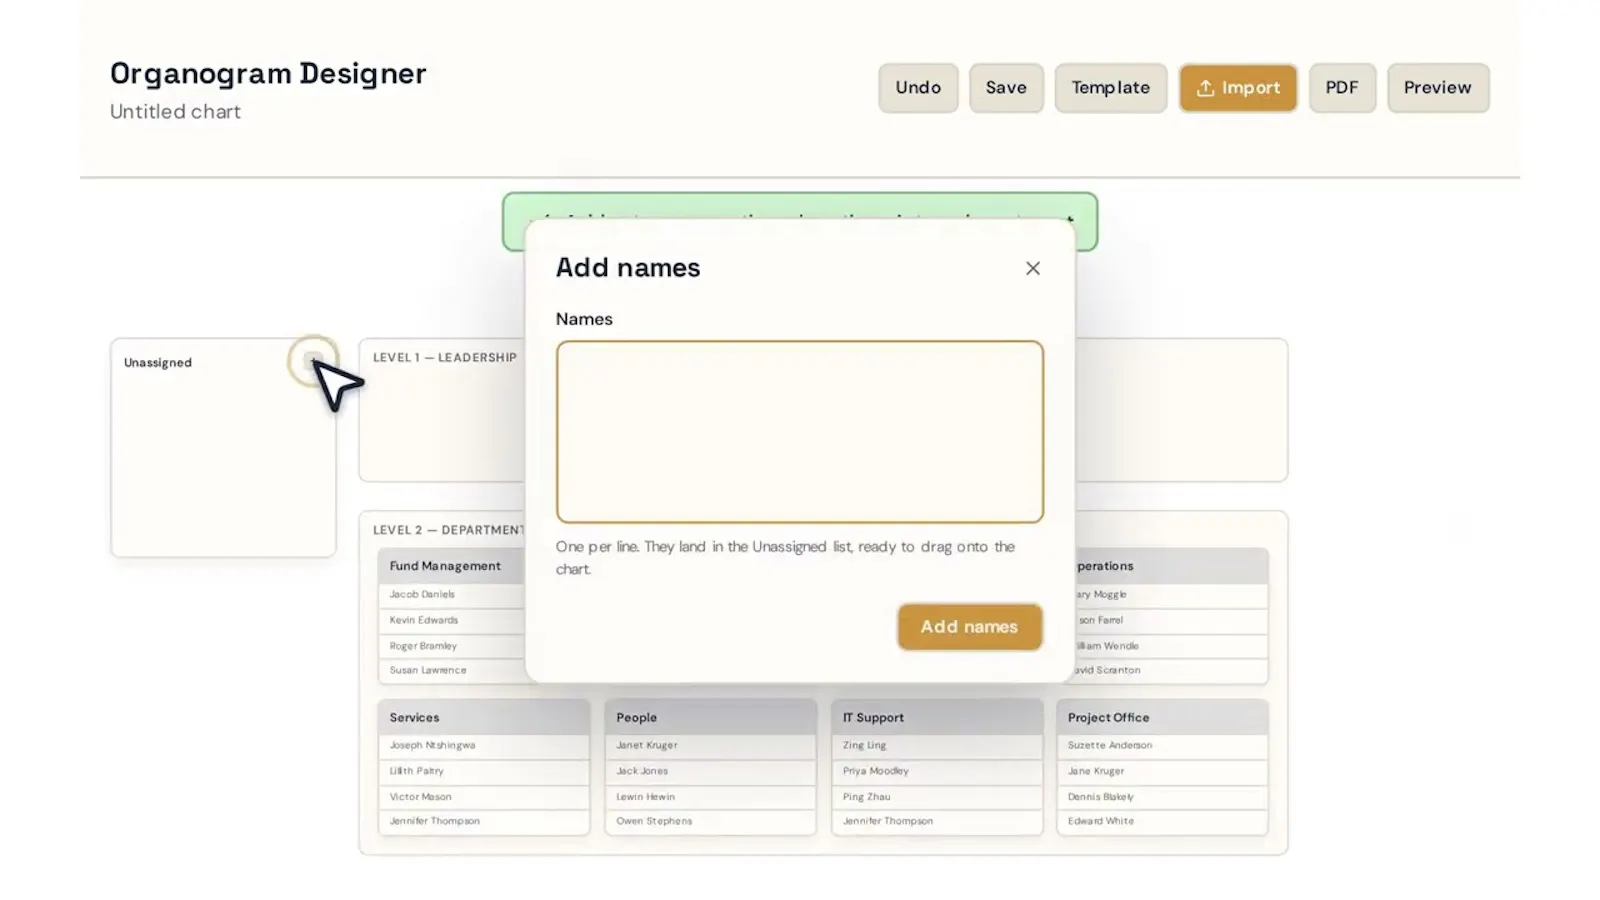Save the chart
Screen dimensions: 1600x900
click(1006, 88)
